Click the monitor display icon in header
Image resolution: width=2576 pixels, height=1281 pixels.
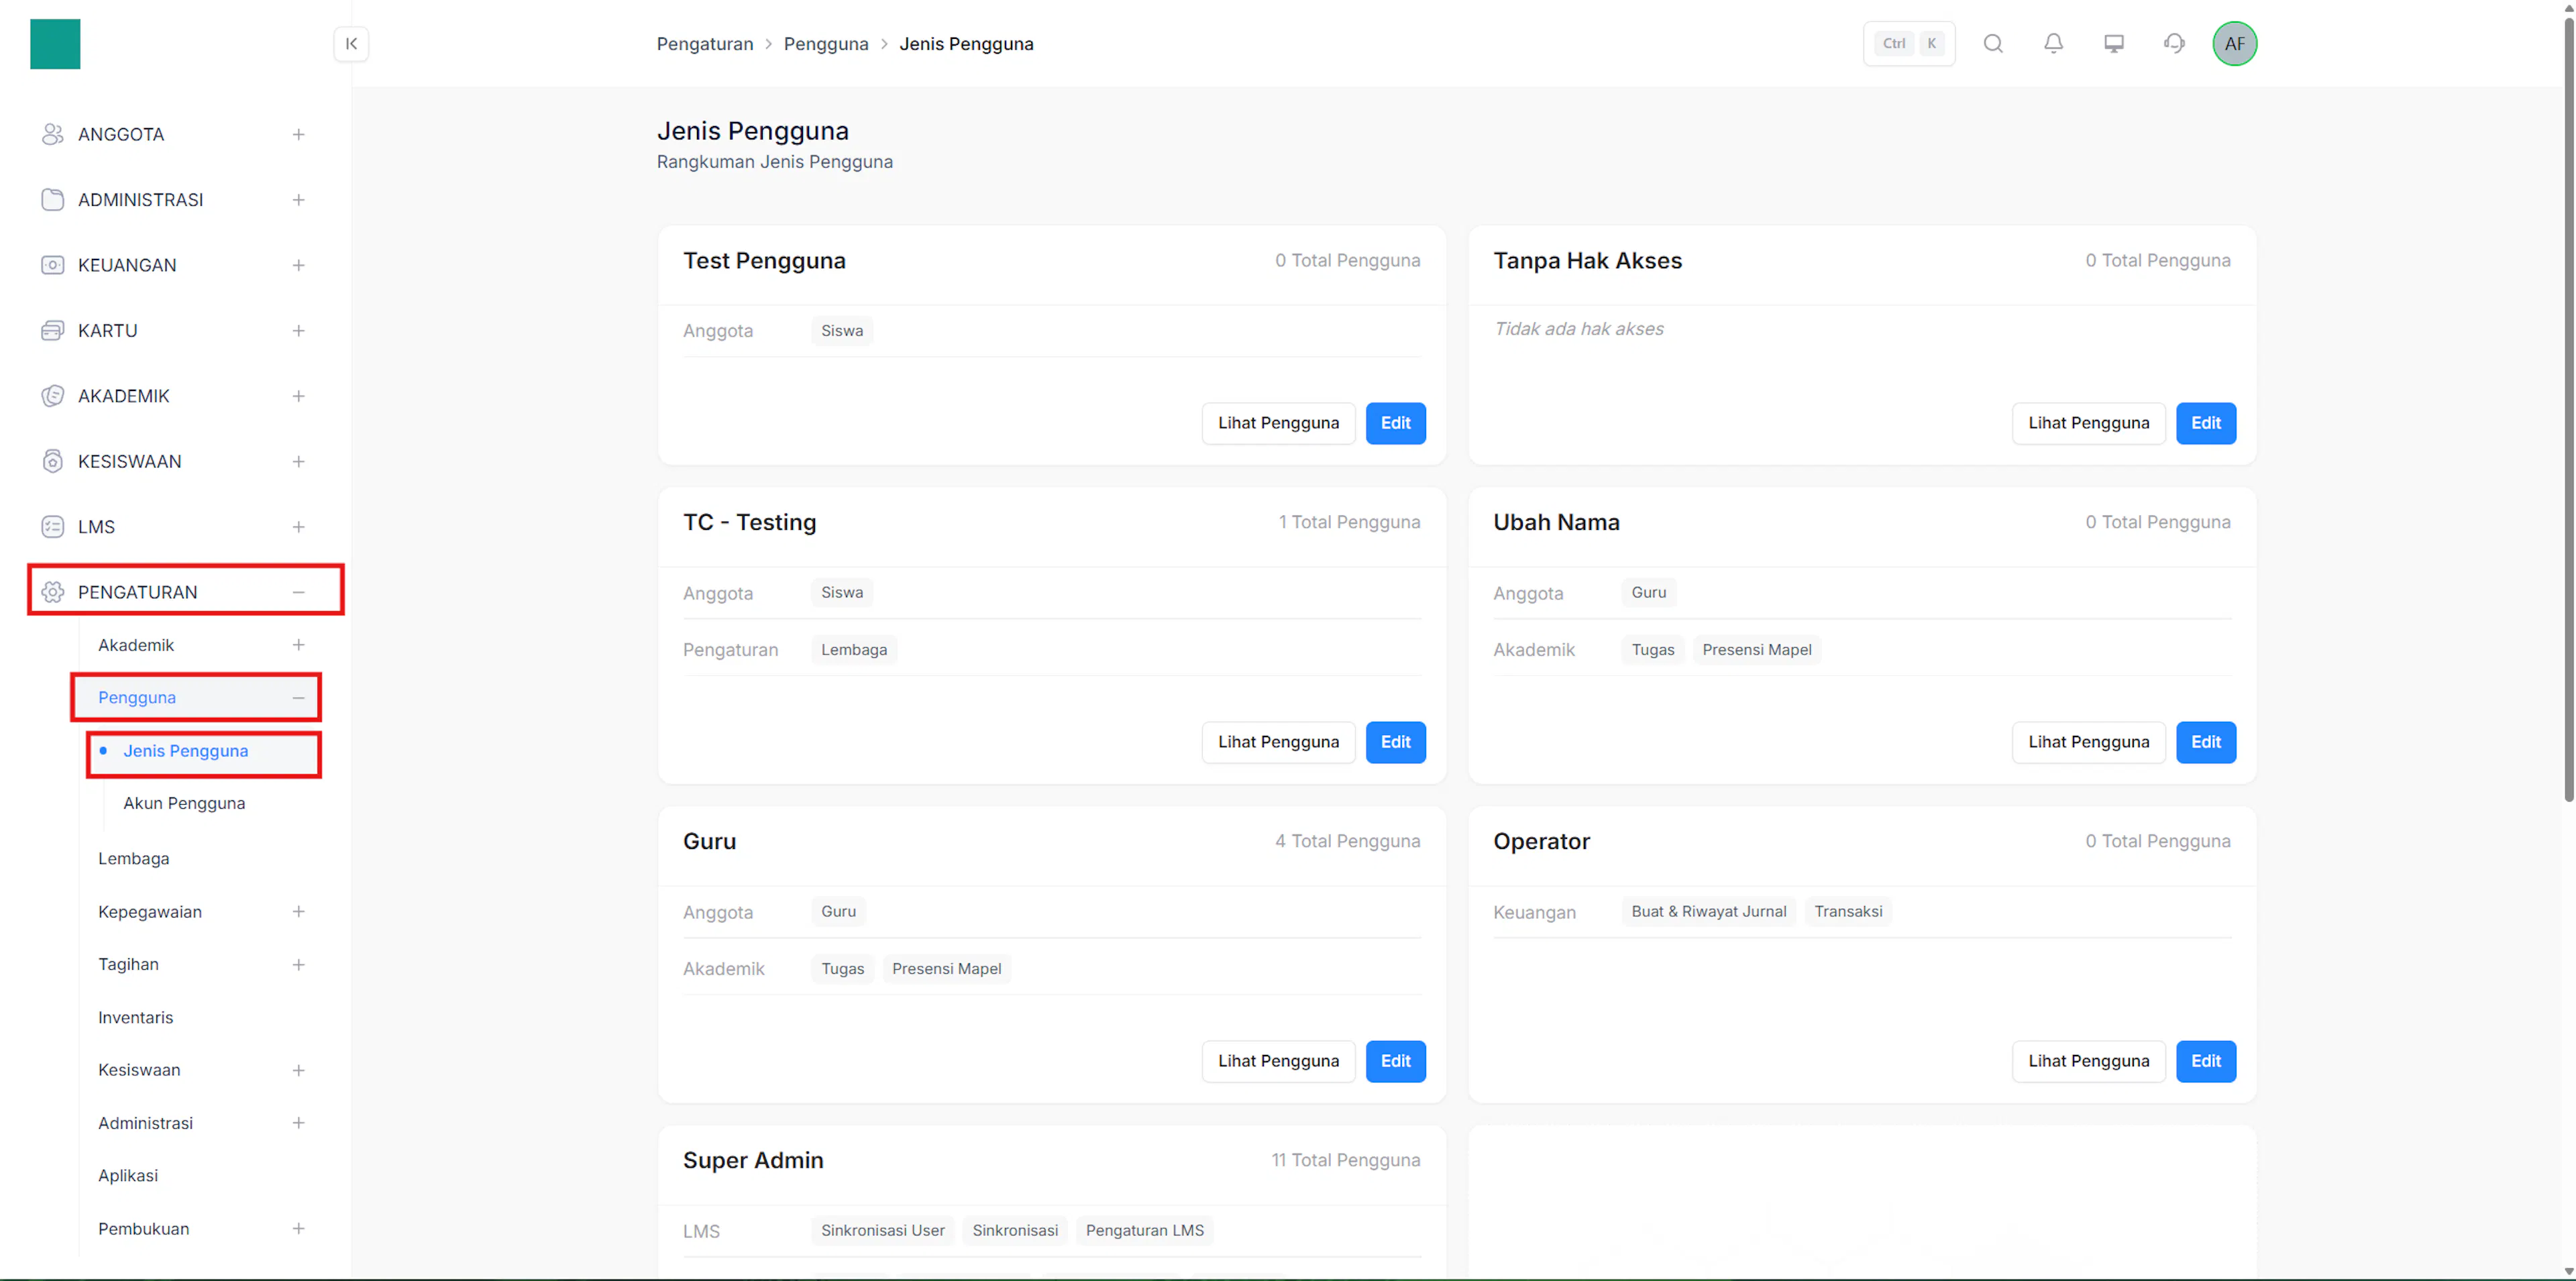point(2114,44)
